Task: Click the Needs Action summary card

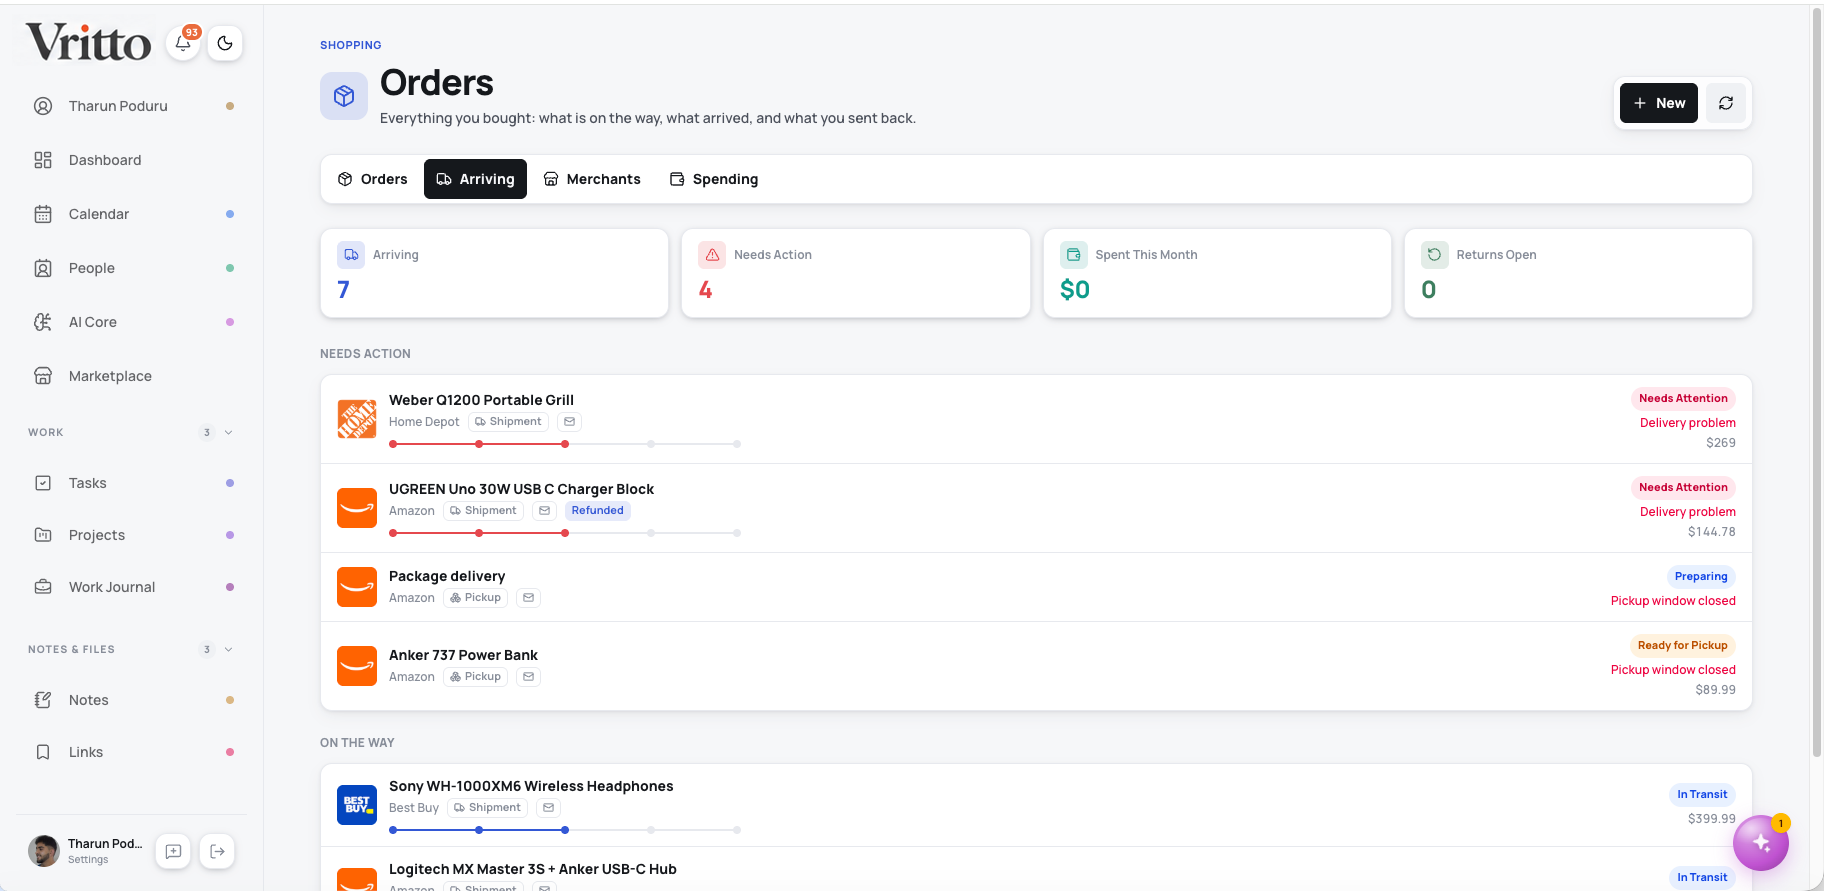Action: pos(856,273)
